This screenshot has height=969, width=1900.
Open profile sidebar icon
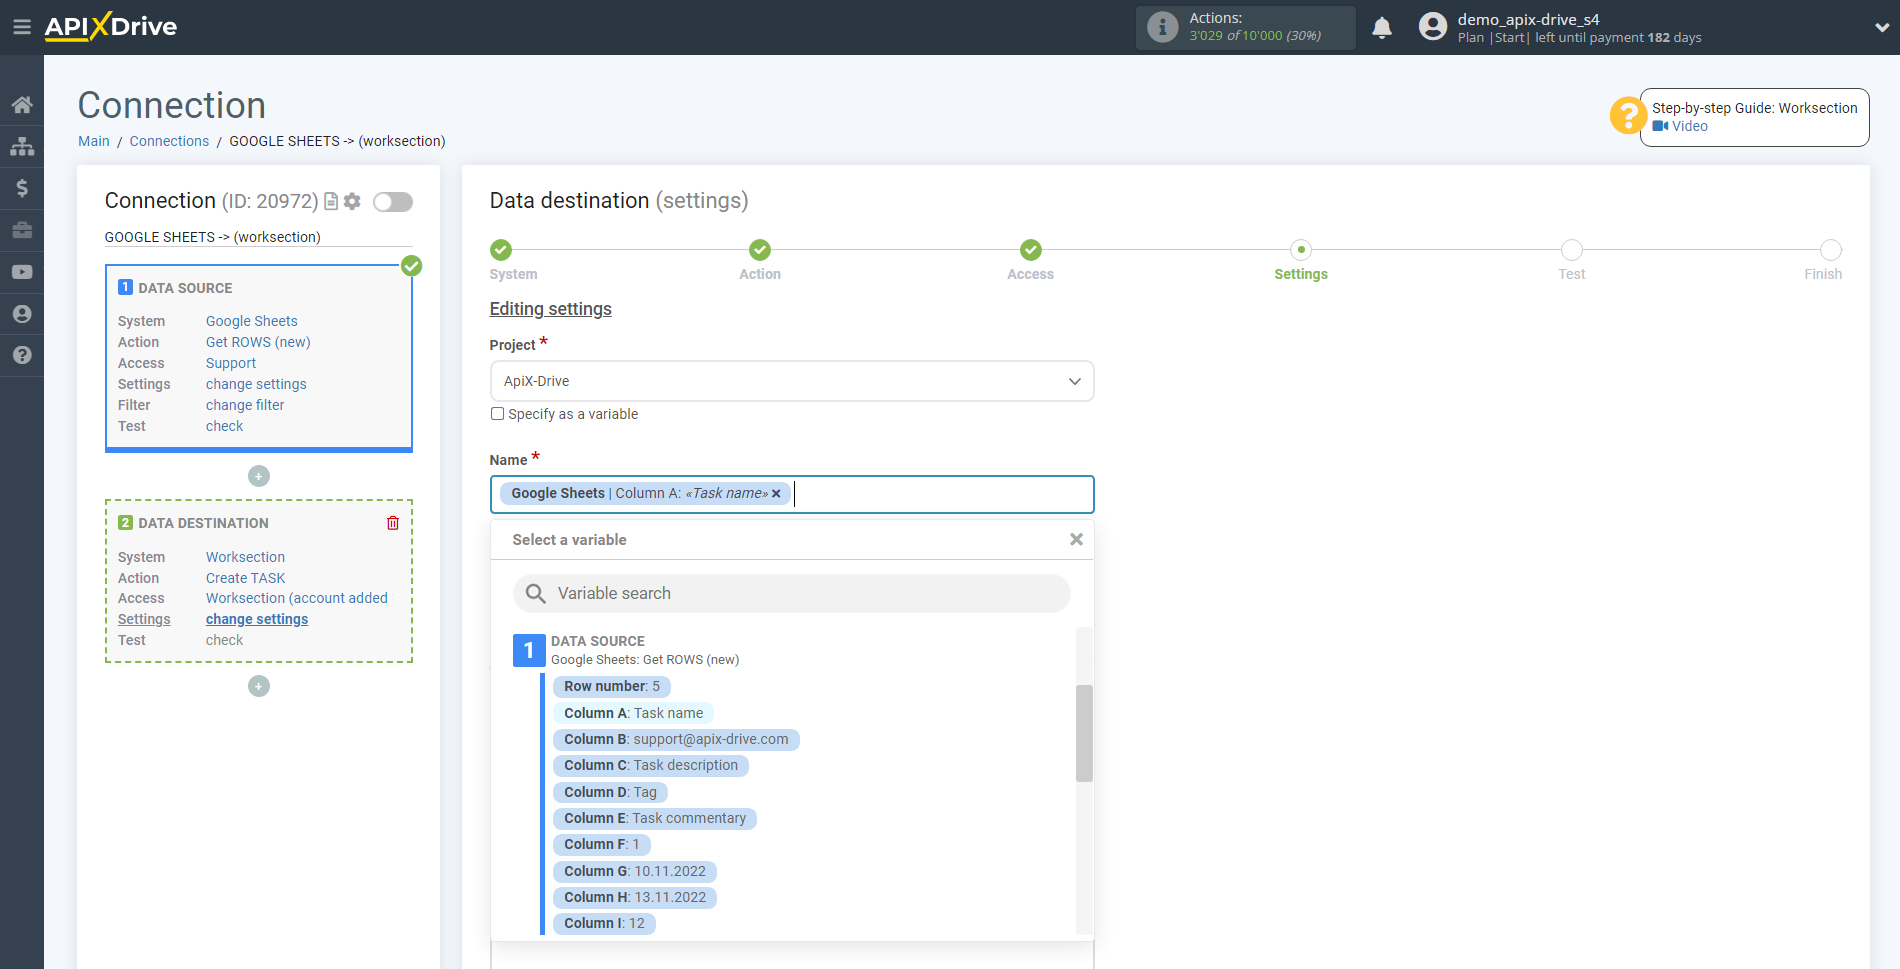pos(22,314)
